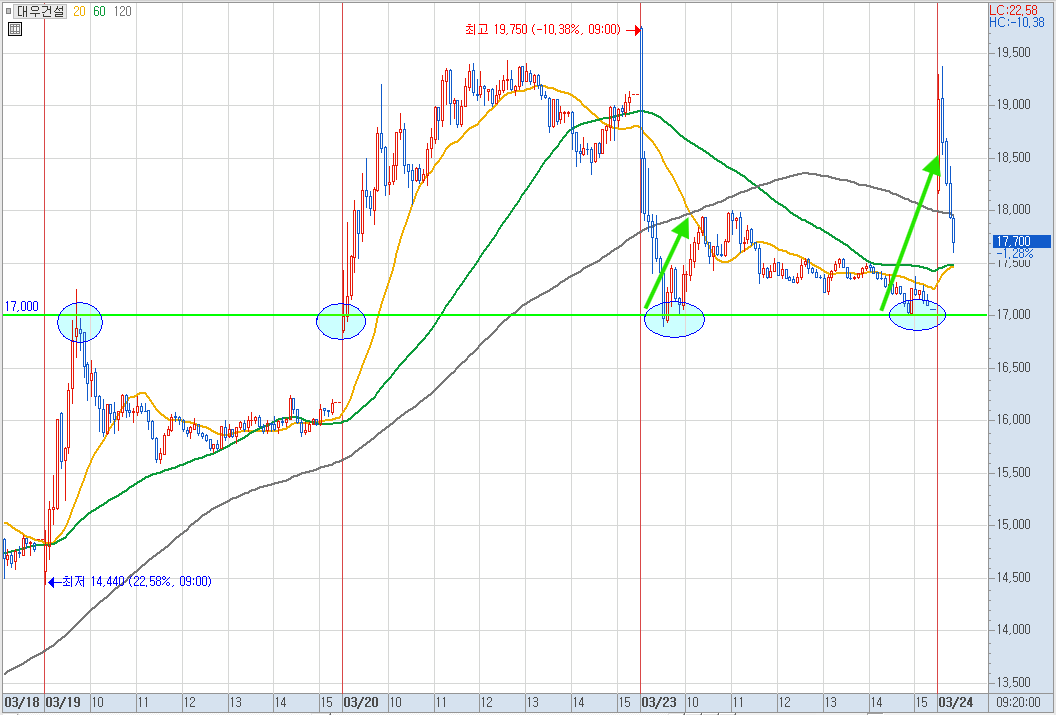Toggle the small square box beside 대우건설
This screenshot has width=1056, height=715.
[x=8, y=11]
